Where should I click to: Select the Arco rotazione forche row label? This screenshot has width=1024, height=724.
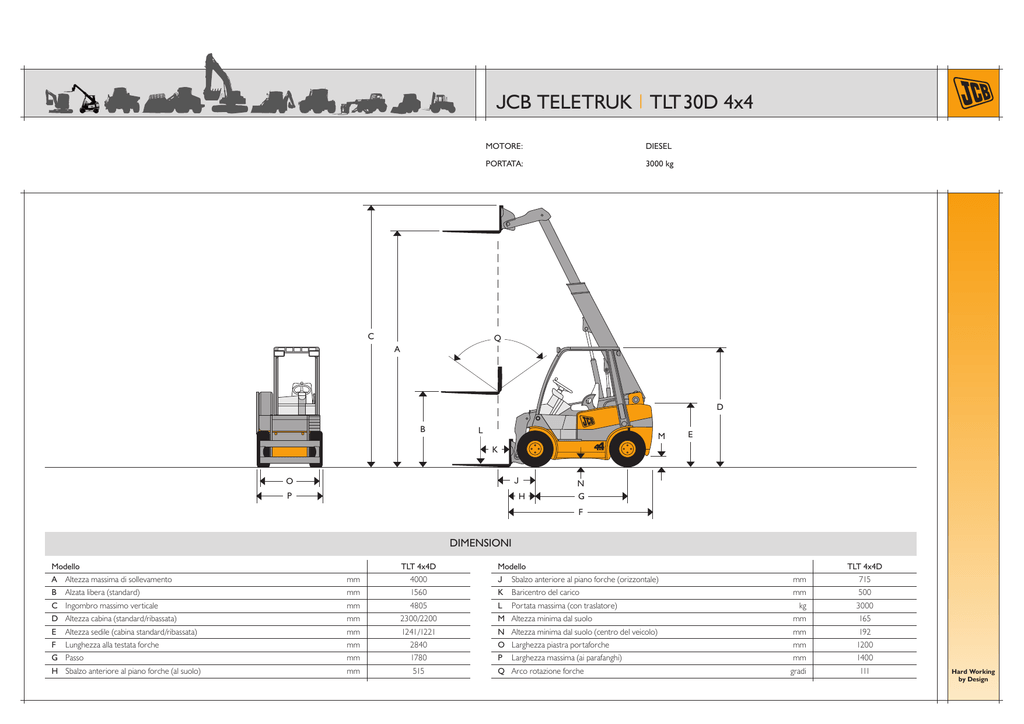tap(547, 671)
